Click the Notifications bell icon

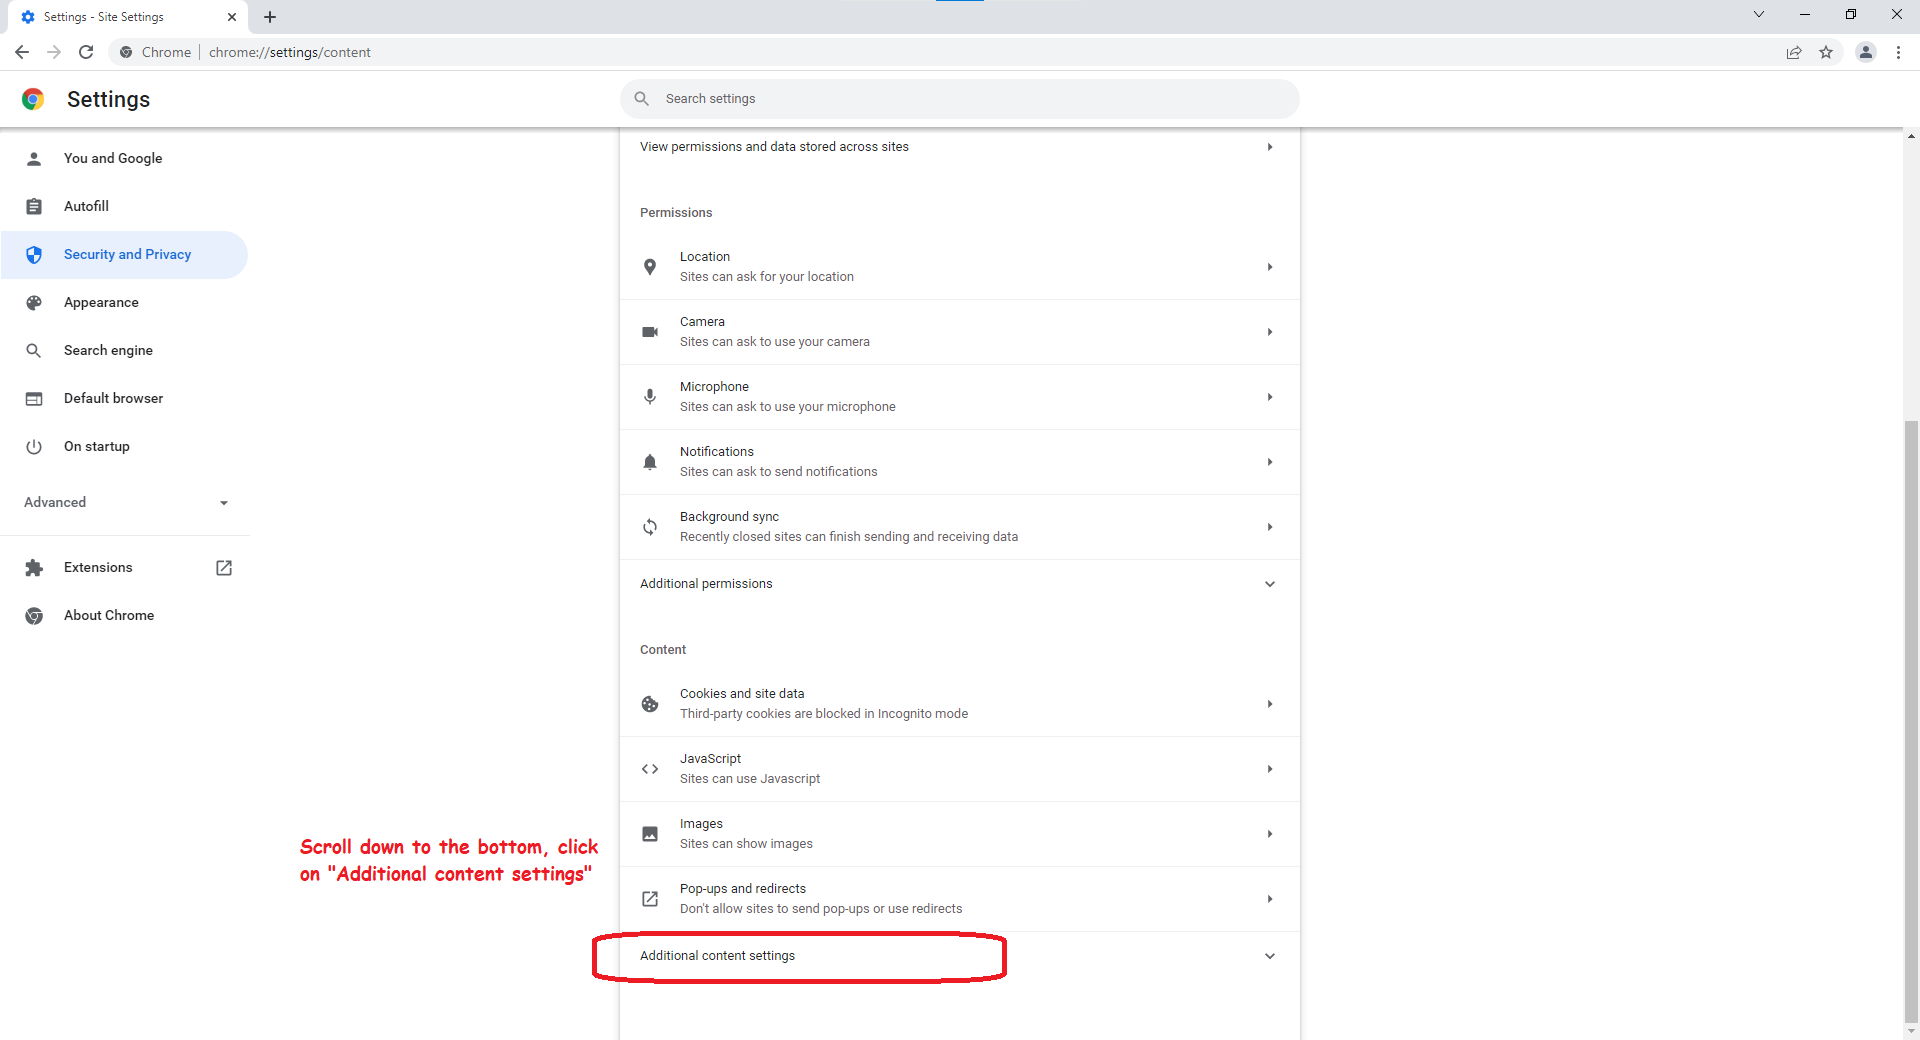650,462
